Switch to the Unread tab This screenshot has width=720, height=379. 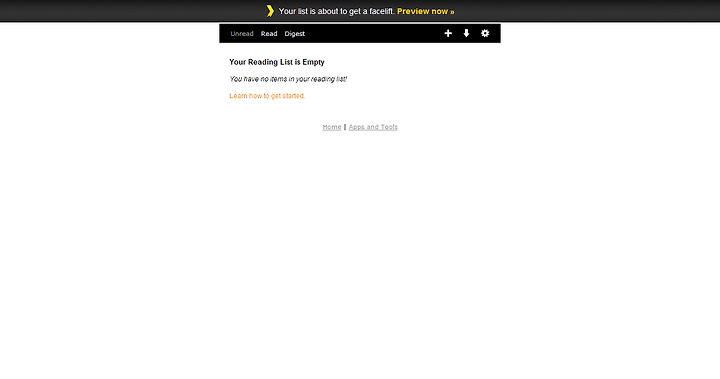[x=242, y=34]
